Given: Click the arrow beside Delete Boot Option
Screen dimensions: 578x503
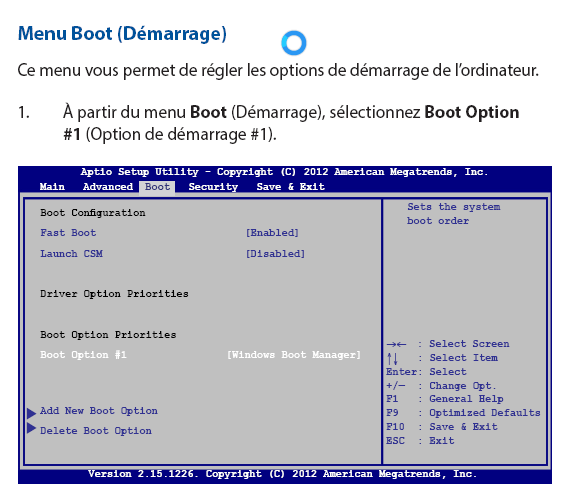Looking at the screenshot, I should (x=31, y=428).
